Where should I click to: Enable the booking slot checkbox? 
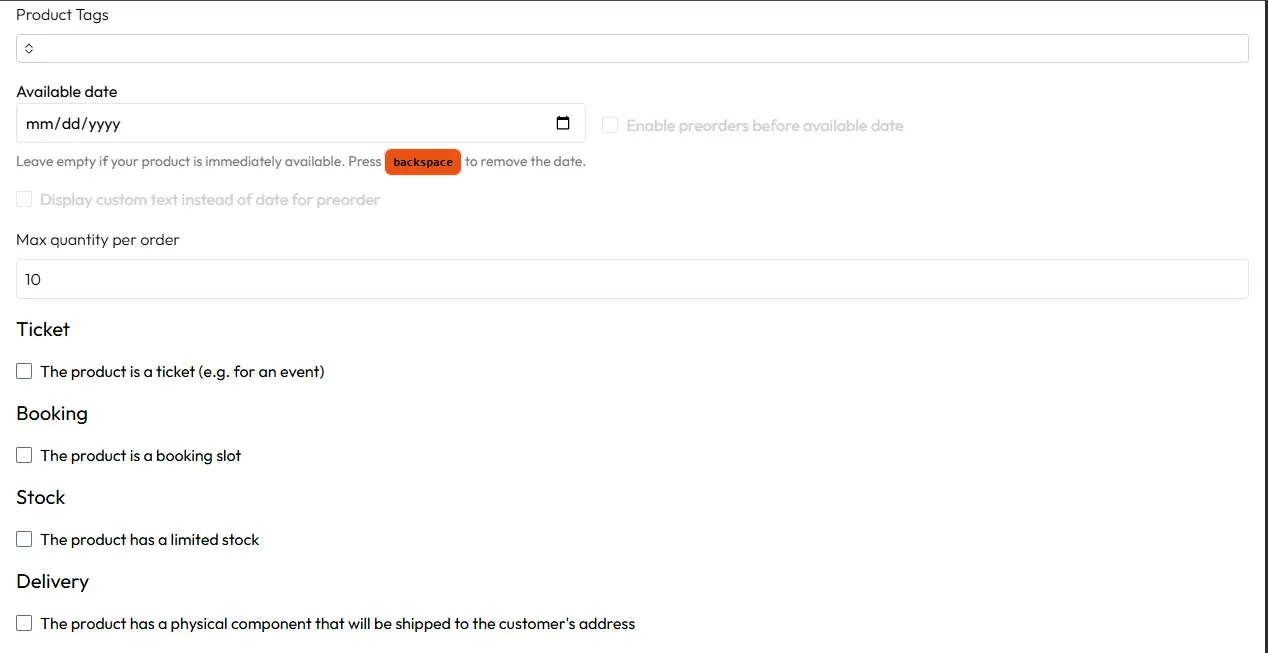(x=24, y=456)
